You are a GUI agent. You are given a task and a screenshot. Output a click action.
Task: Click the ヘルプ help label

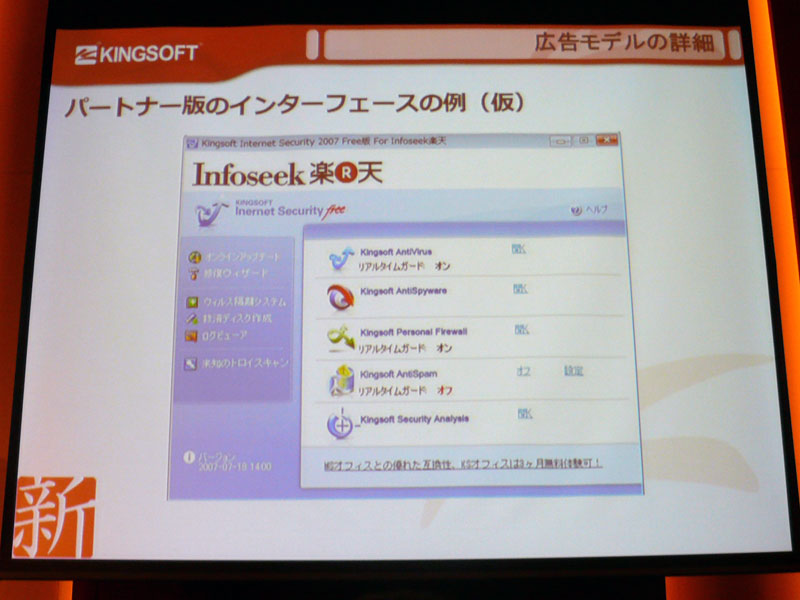click(596, 210)
